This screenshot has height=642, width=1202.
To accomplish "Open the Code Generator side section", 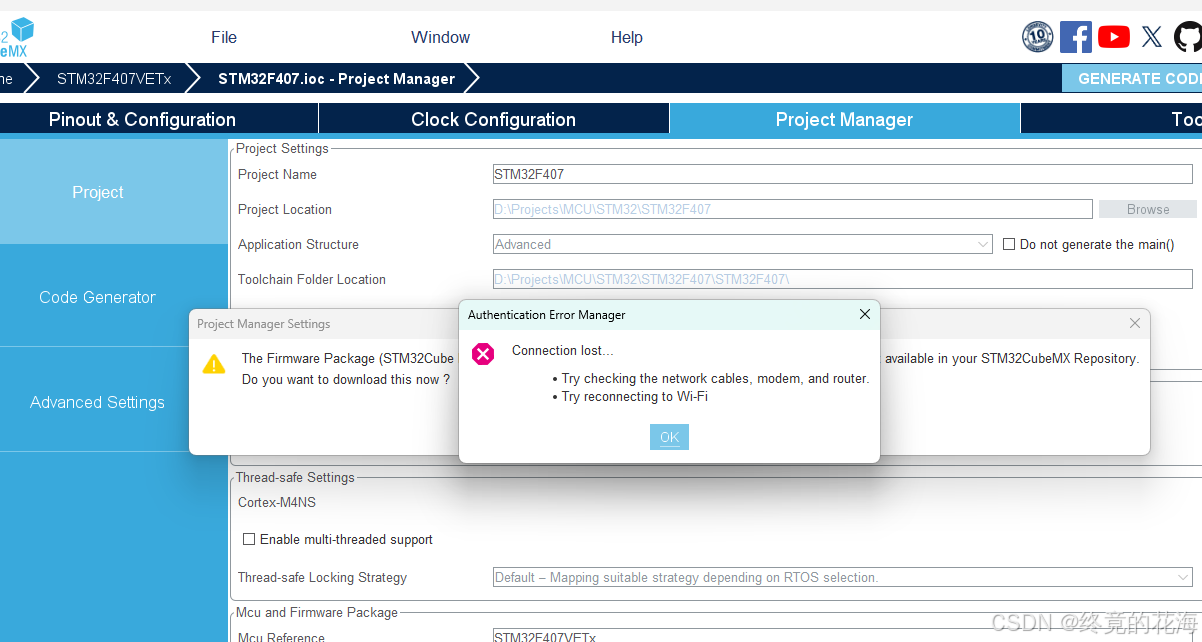I will (114, 297).
